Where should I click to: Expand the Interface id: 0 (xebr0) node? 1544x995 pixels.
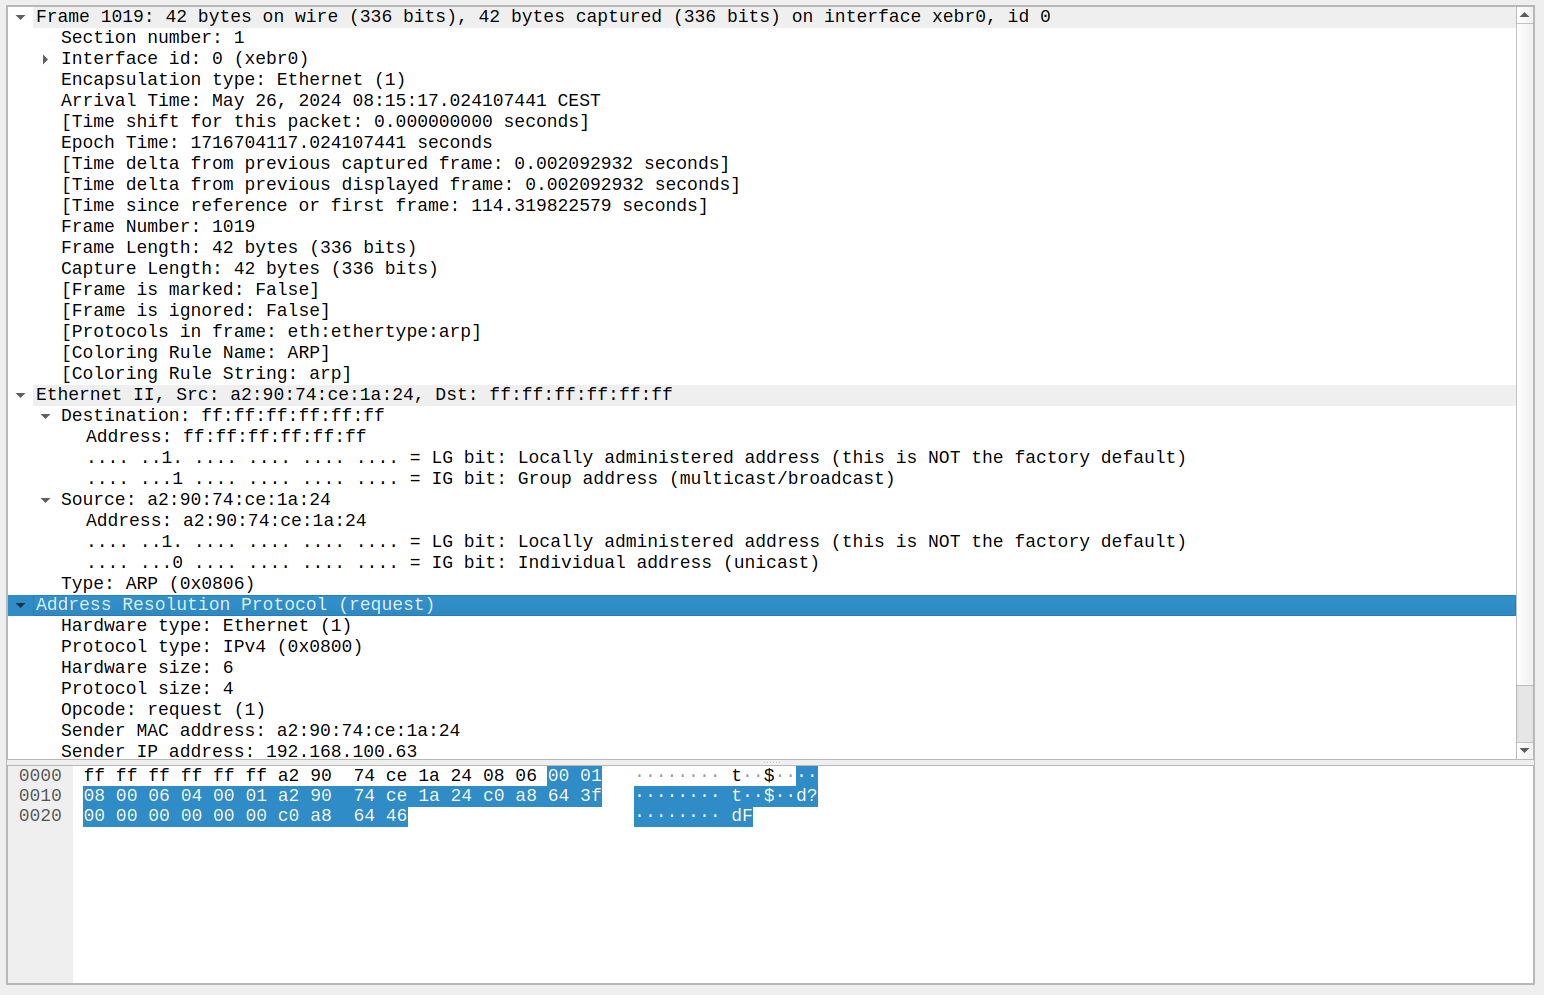coord(45,59)
